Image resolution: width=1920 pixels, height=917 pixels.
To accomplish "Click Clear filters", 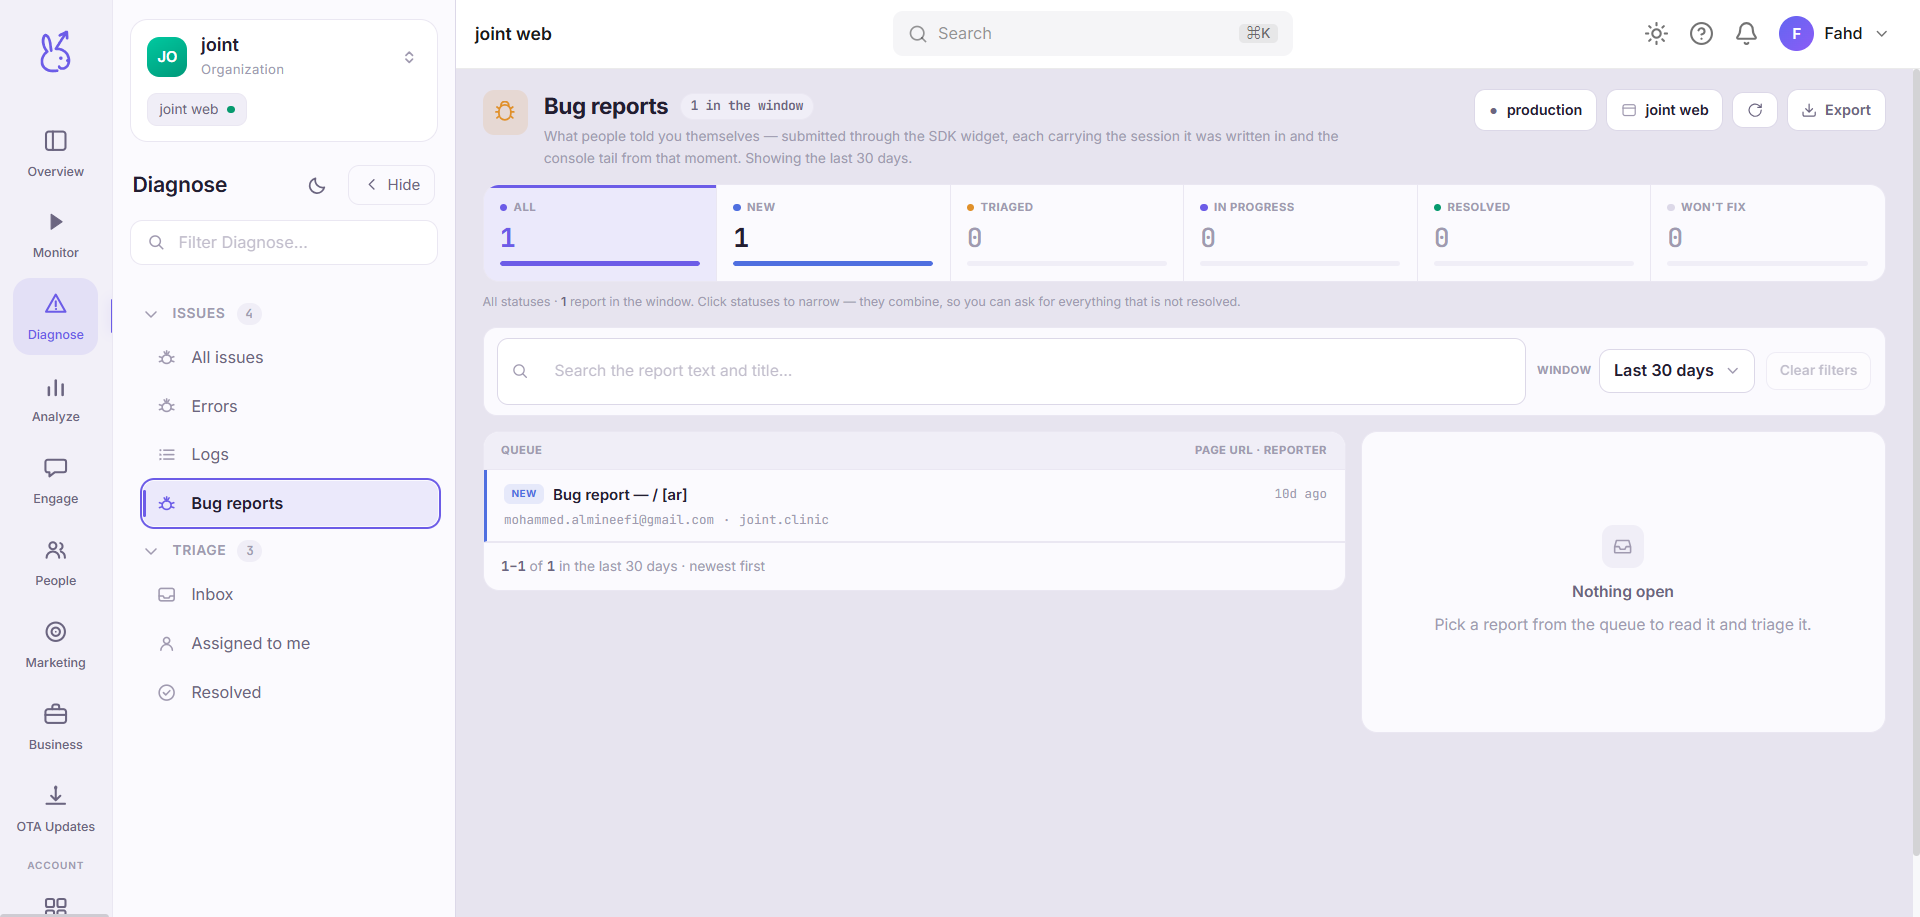I will click(x=1818, y=371).
